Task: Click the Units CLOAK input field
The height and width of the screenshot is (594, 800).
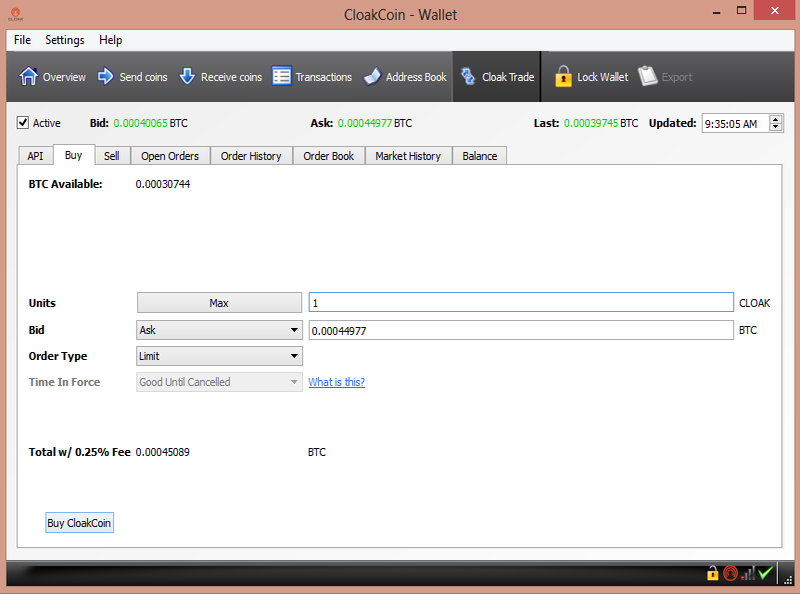Action: [x=520, y=303]
